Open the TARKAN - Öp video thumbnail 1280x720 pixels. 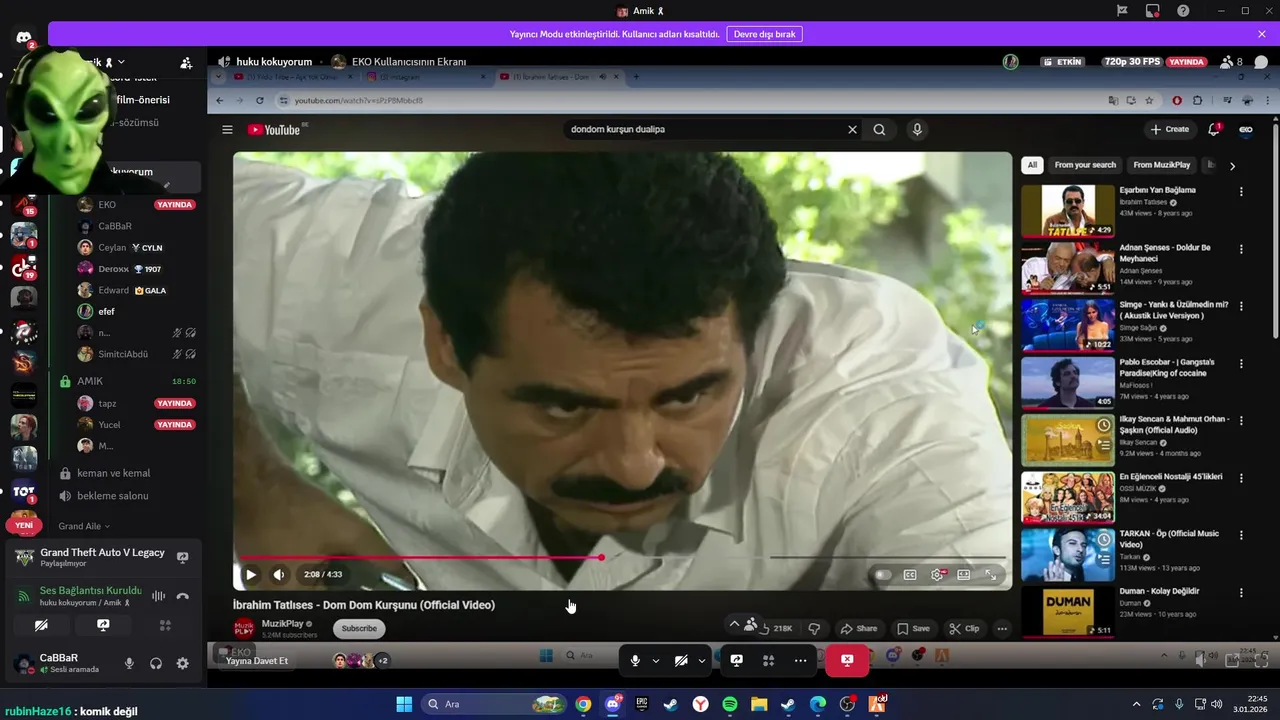click(x=1067, y=555)
